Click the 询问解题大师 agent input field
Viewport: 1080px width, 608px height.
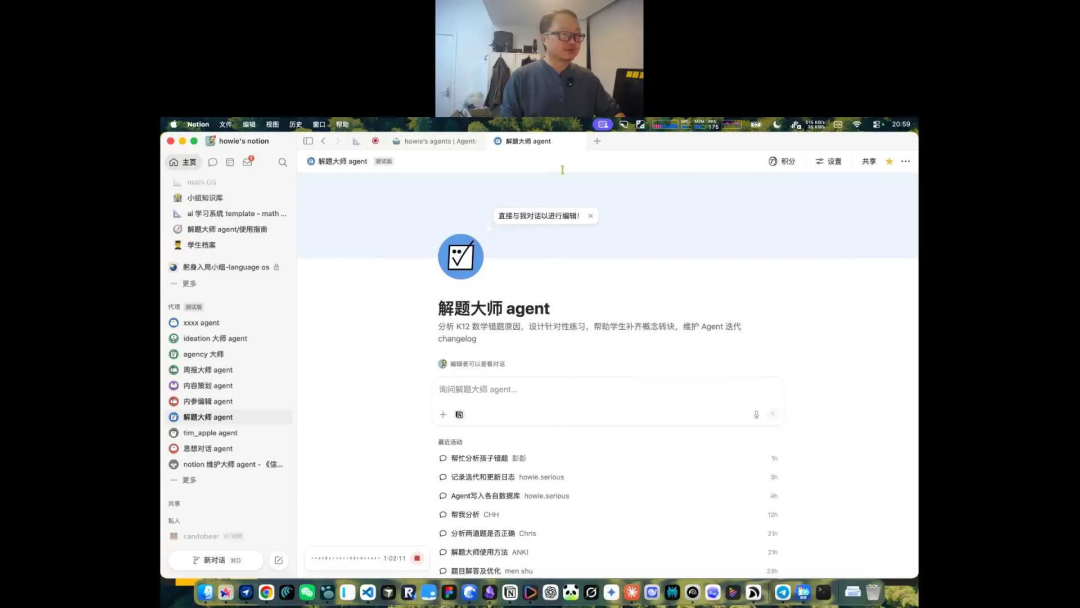tap(607, 390)
